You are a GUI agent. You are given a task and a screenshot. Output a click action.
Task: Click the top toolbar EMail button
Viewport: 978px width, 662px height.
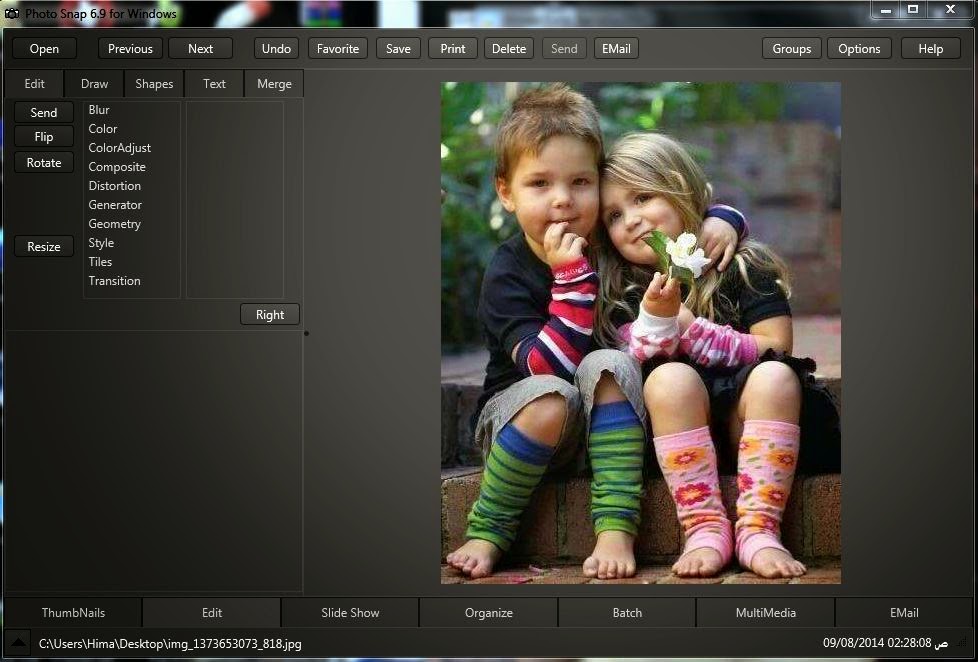click(616, 49)
